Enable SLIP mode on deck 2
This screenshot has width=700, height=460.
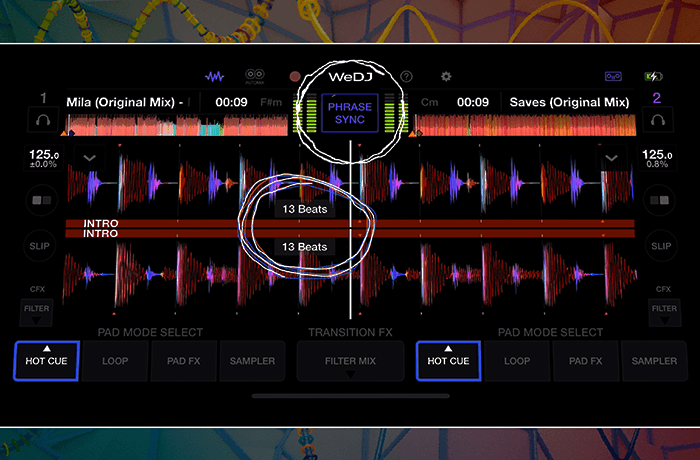pos(661,246)
